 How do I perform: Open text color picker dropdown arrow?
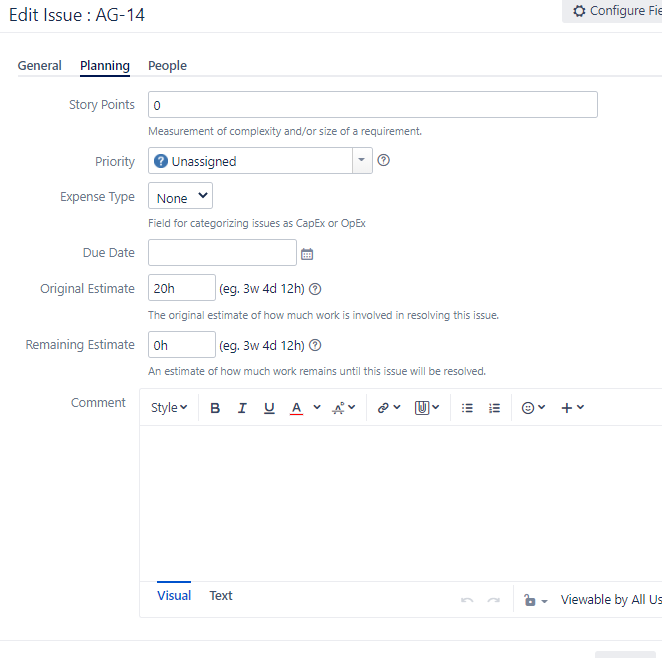(x=317, y=407)
